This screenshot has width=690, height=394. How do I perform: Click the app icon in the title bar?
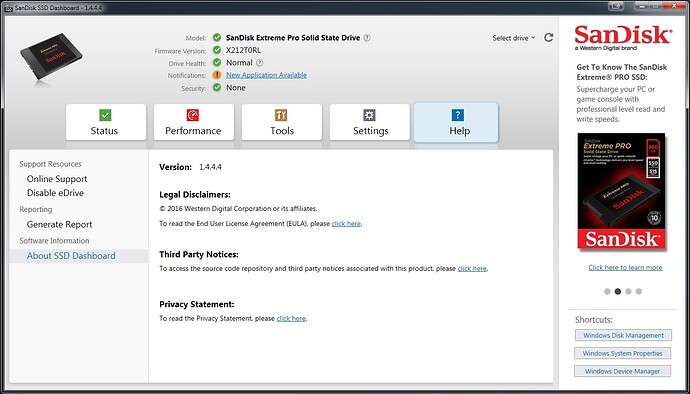8,8
